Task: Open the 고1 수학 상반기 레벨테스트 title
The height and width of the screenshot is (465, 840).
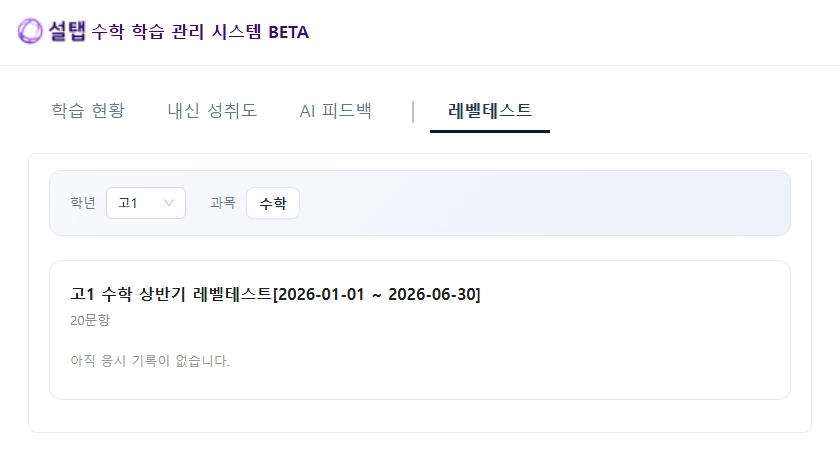Action: [171, 294]
